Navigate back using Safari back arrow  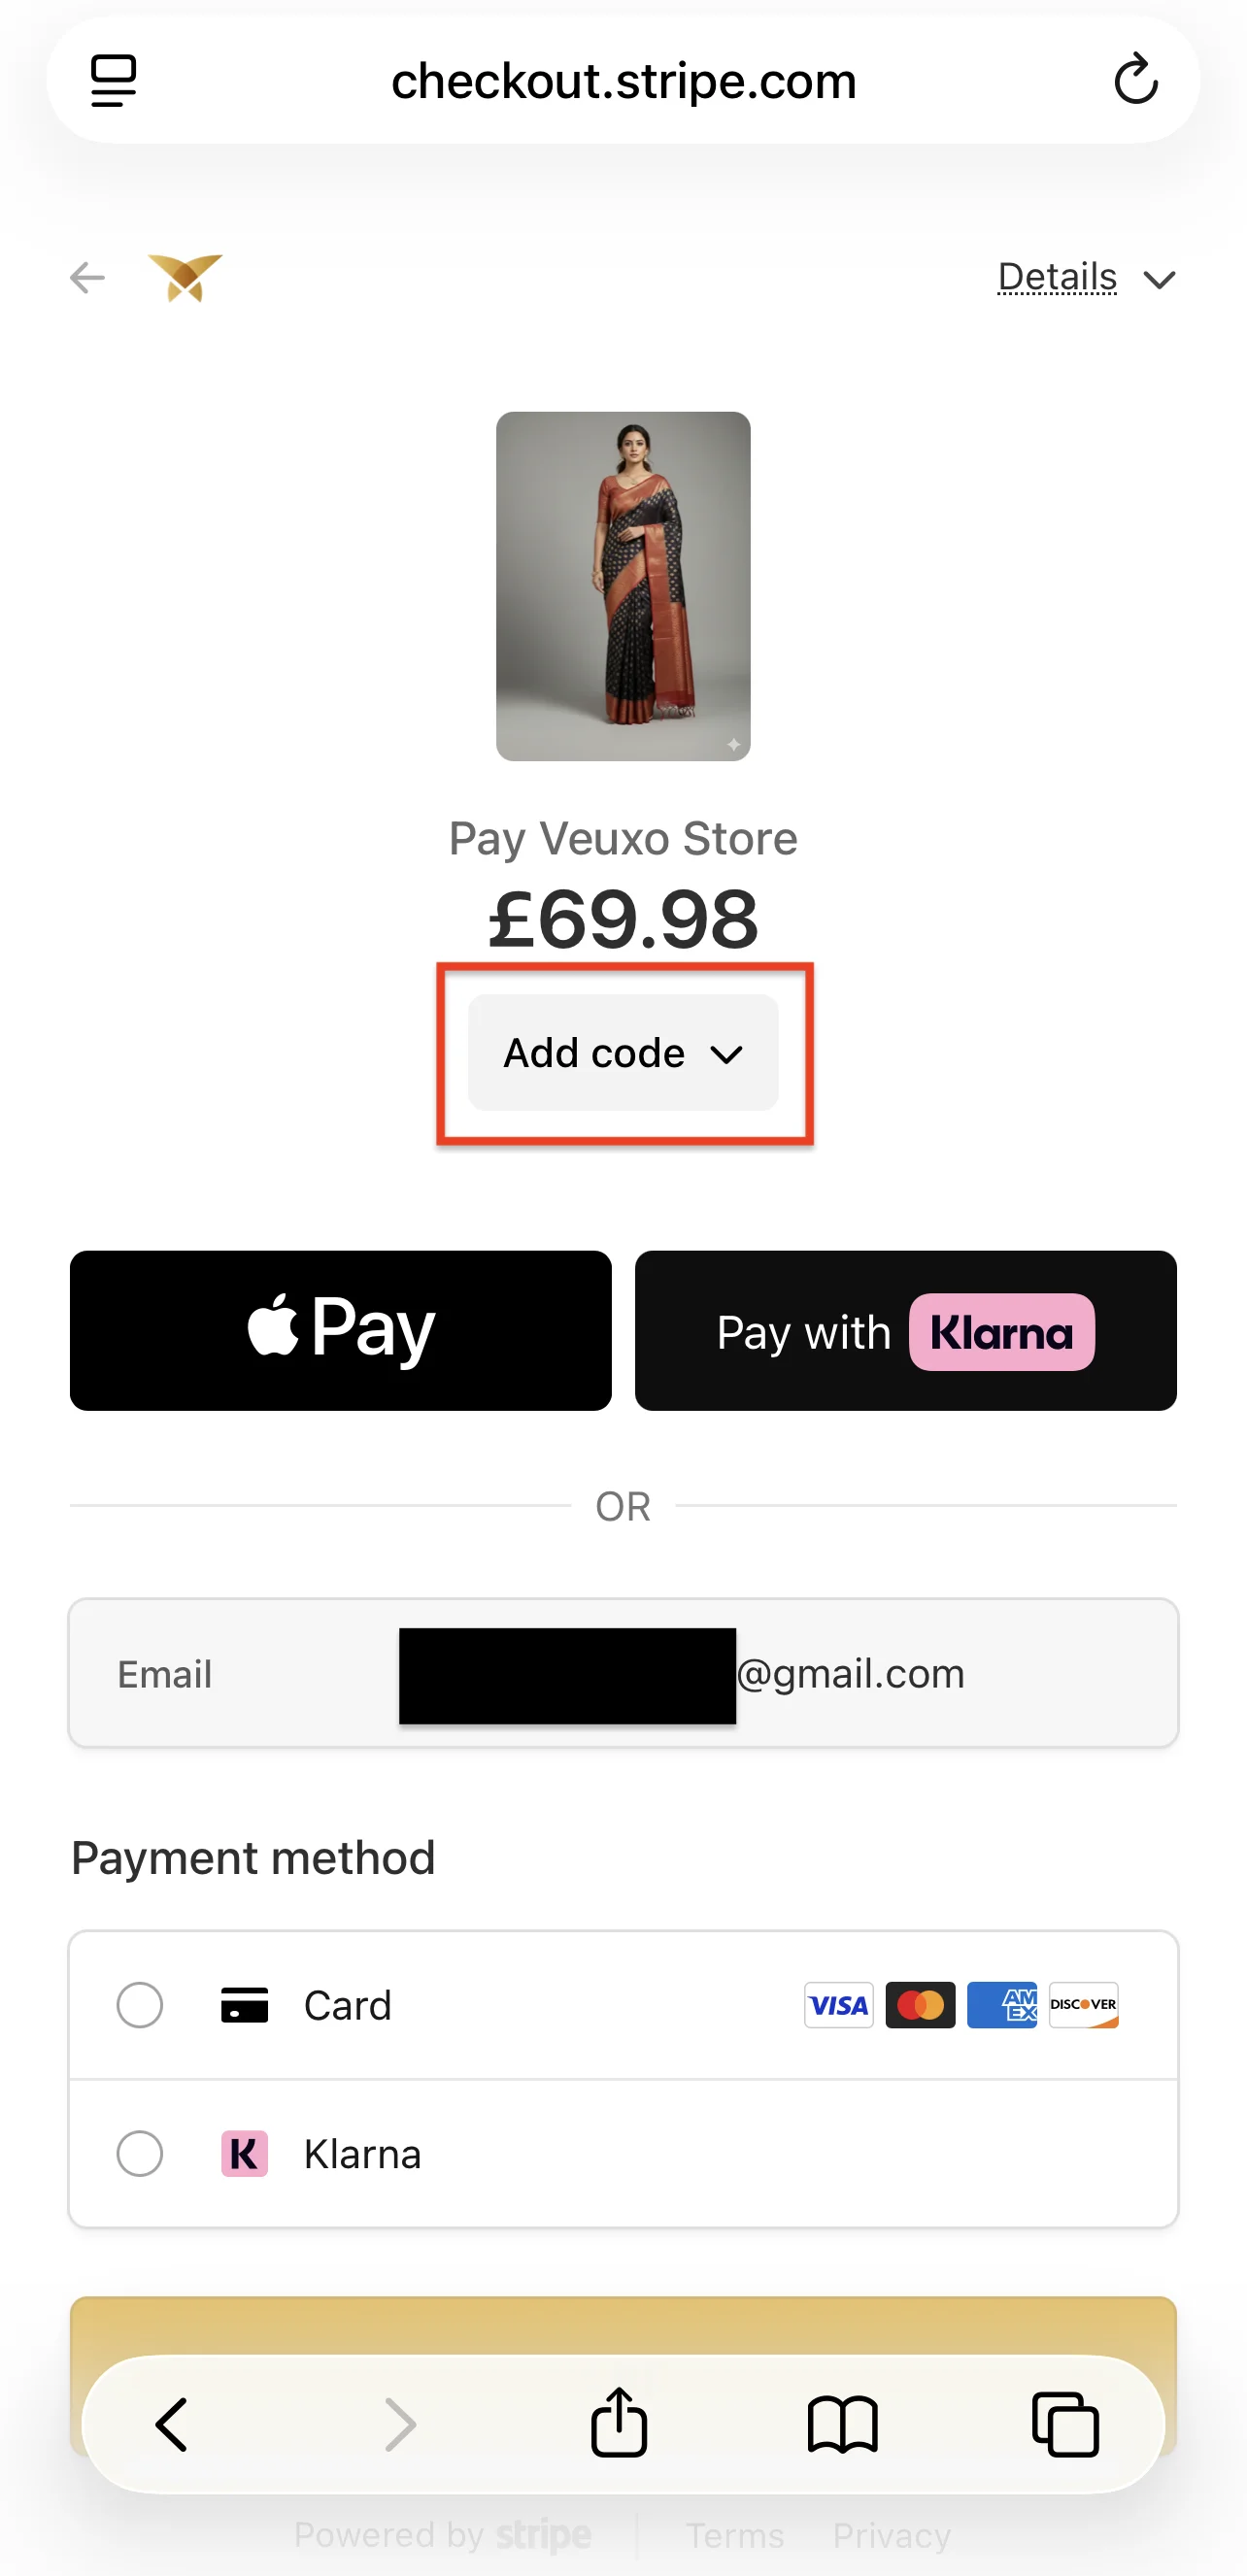pyautogui.click(x=169, y=2423)
